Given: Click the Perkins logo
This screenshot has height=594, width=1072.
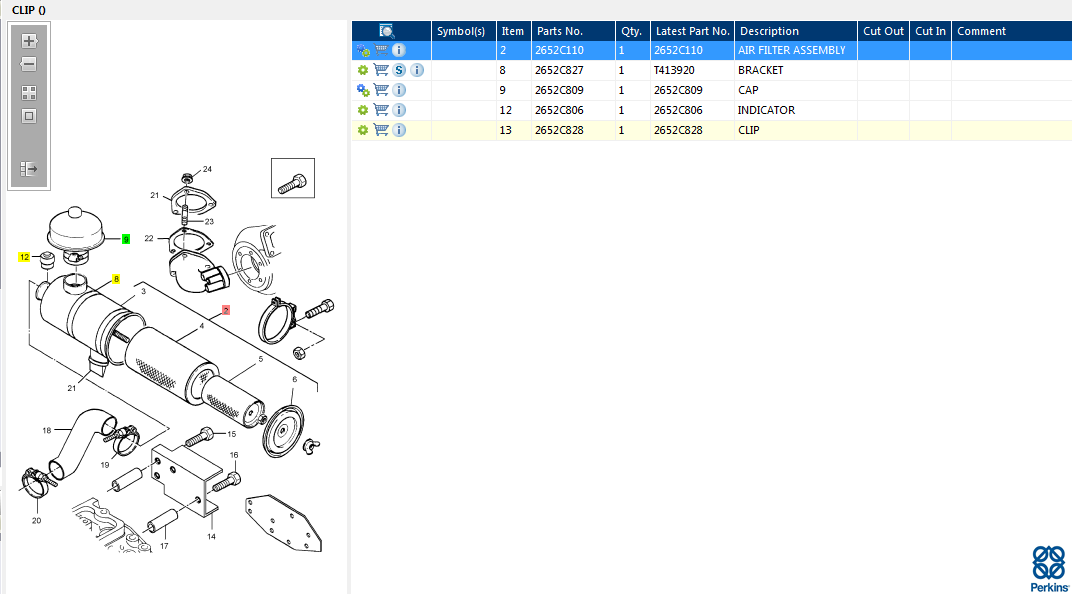Looking at the screenshot, I should tap(1047, 568).
